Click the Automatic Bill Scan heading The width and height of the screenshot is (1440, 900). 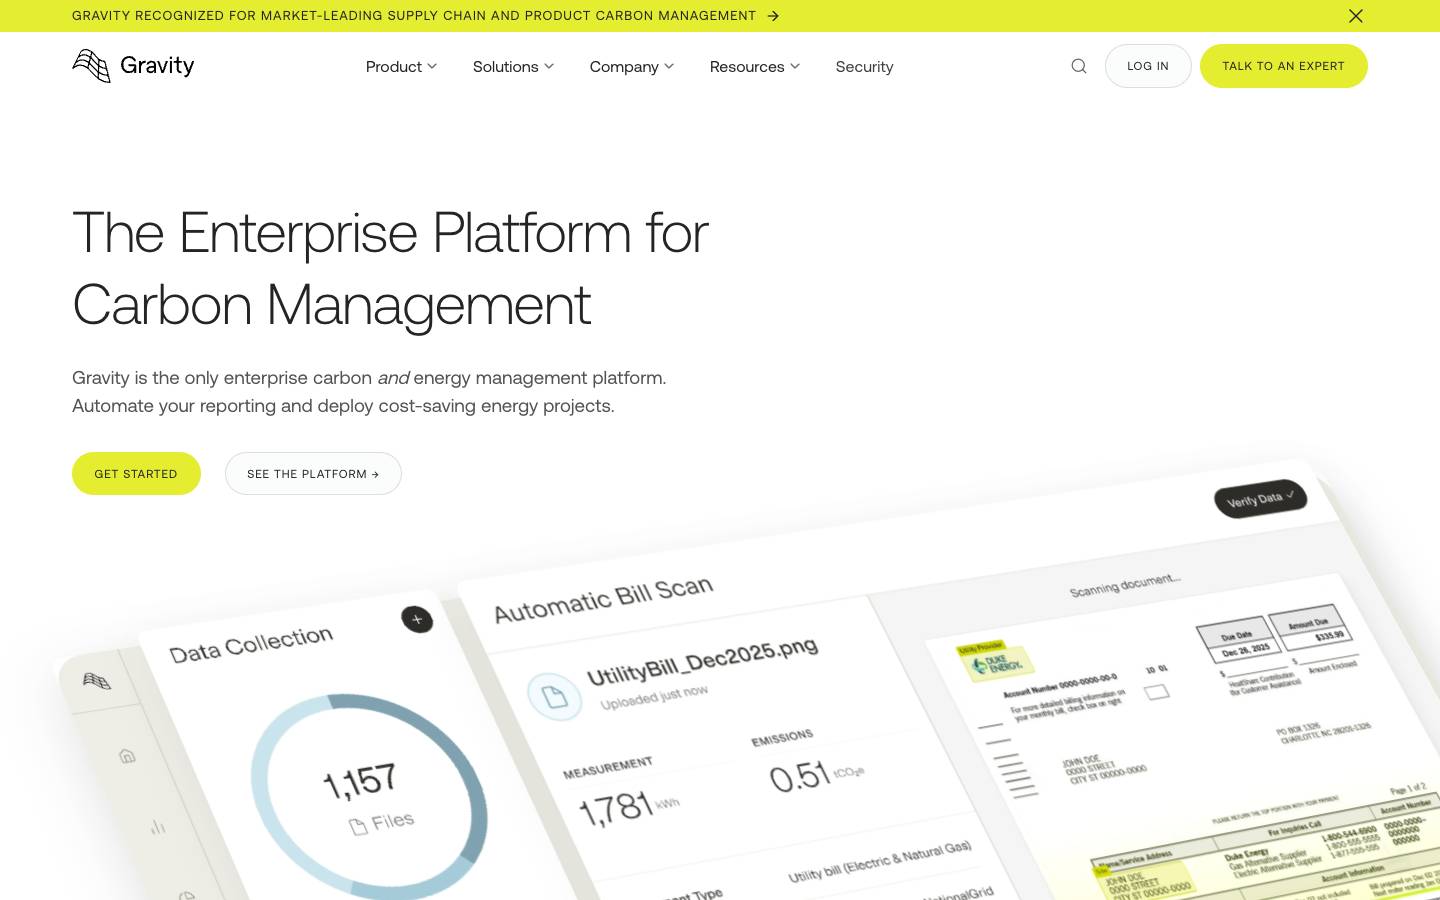point(603,600)
